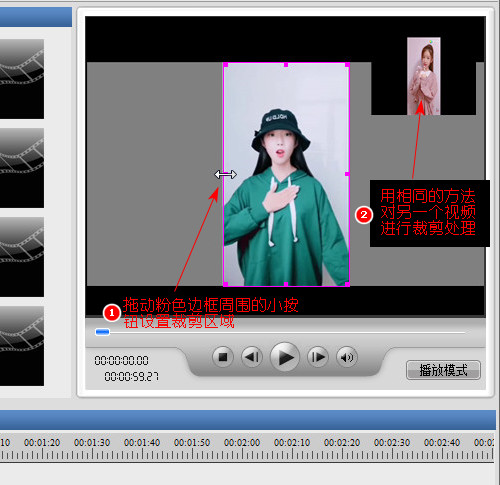Select the third film strip thumbnail
The height and width of the screenshot is (485, 500).
pos(22,257)
